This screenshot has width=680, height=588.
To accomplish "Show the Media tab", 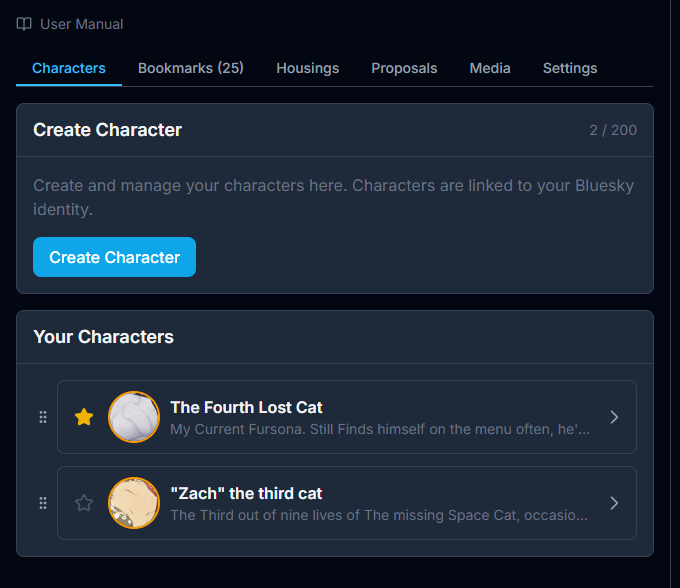I will click(x=490, y=68).
